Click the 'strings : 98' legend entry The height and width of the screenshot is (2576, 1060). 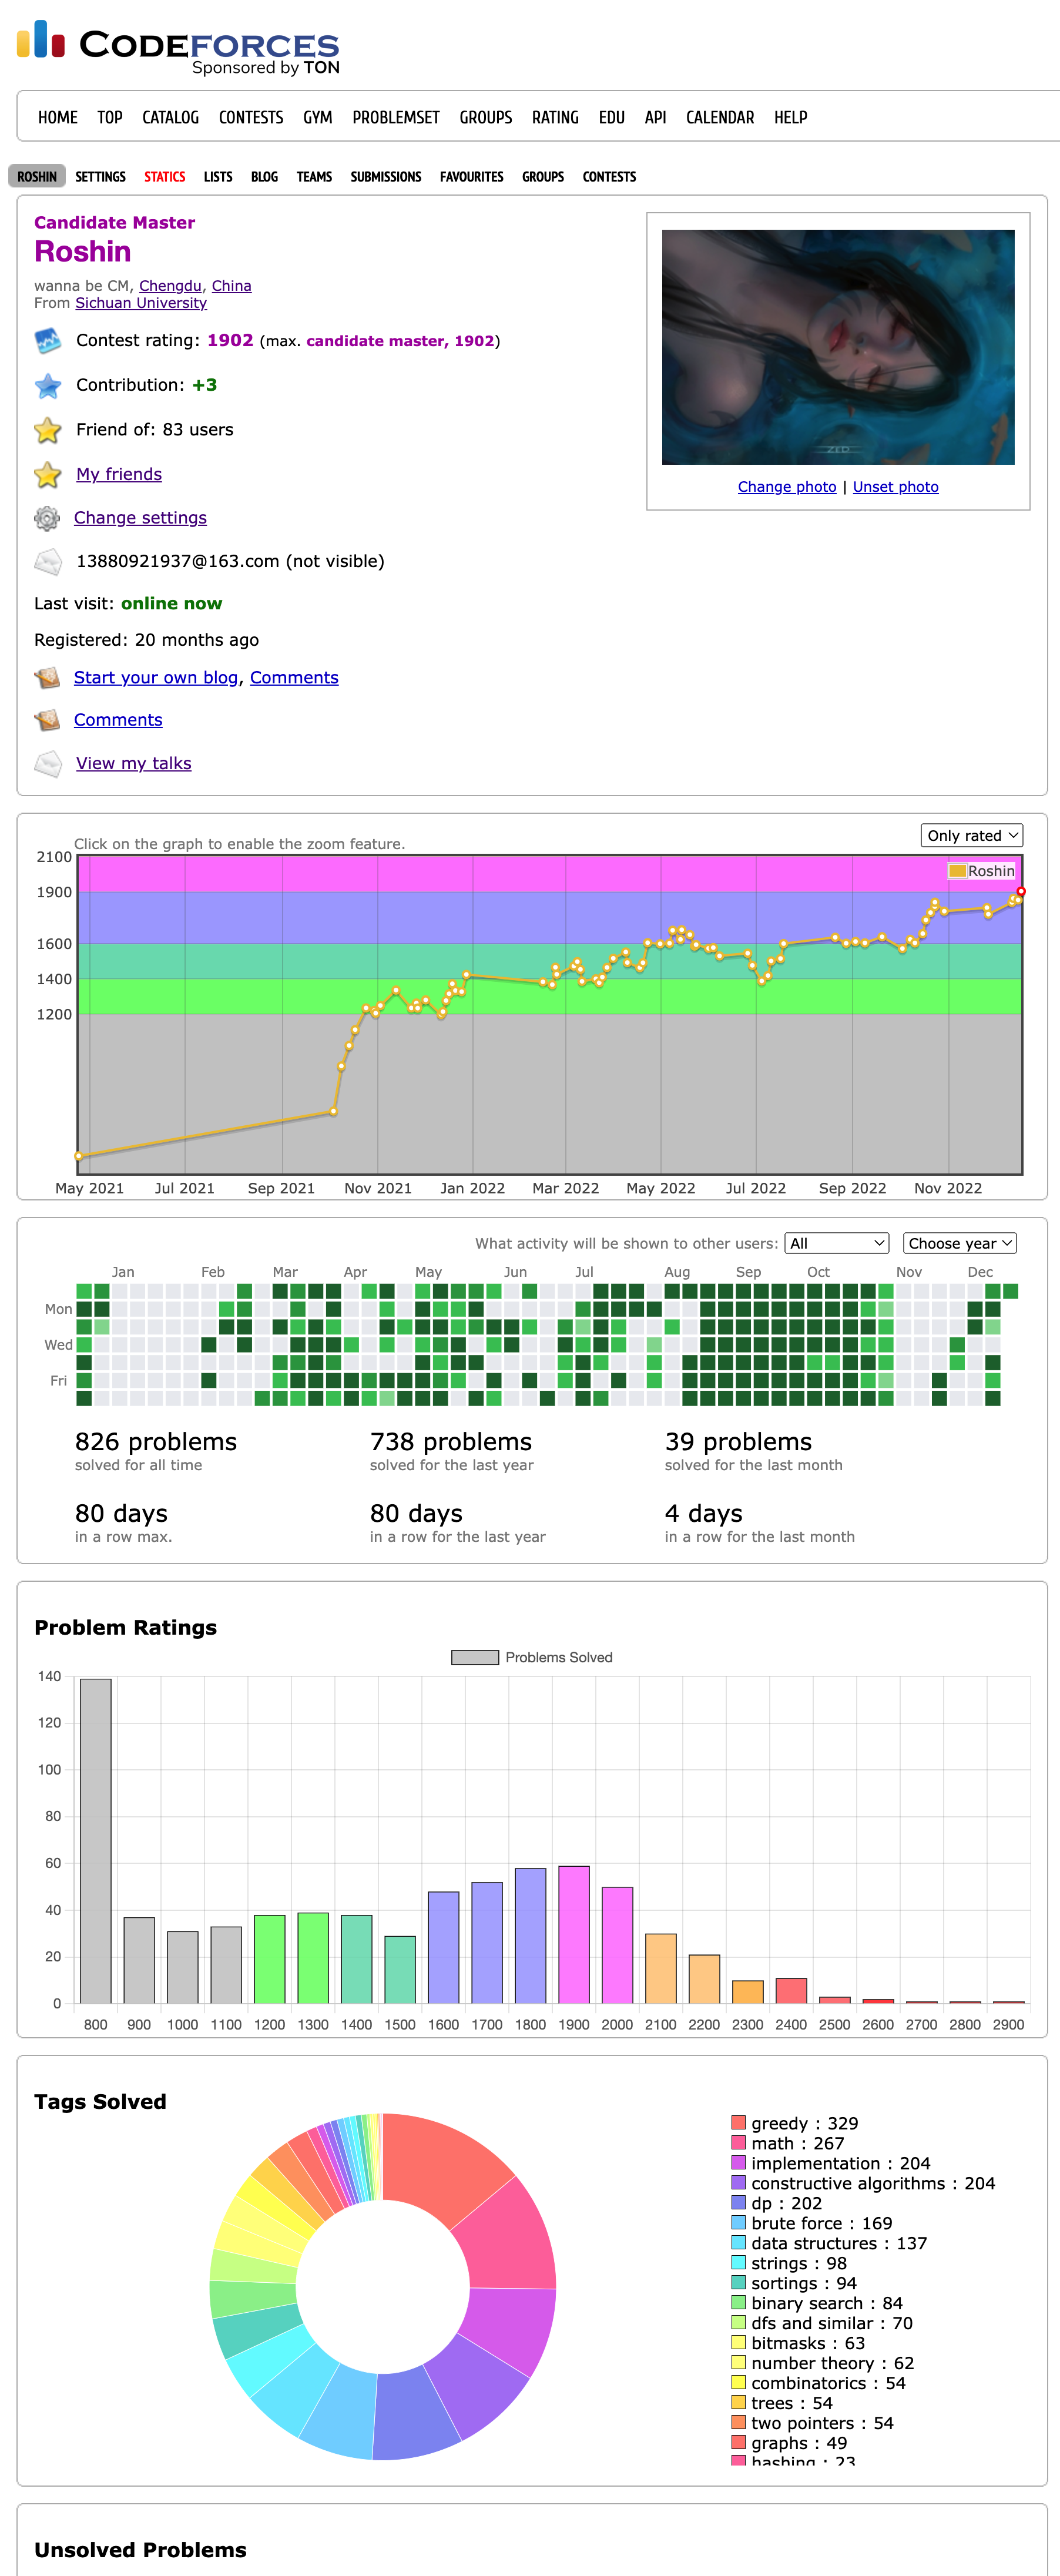coord(789,2263)
